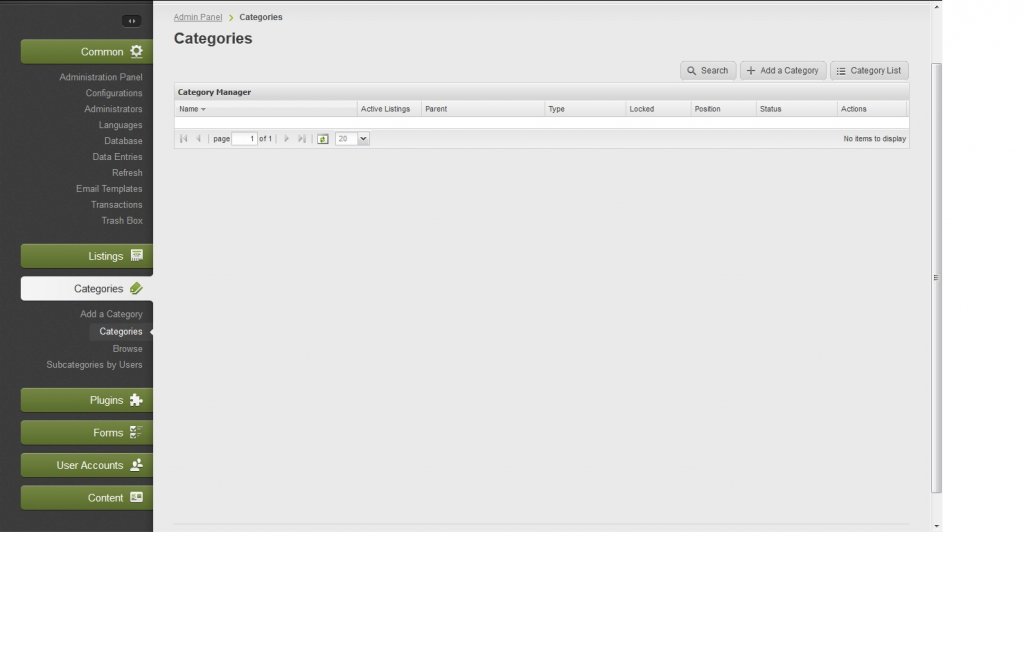The image size is (1024, 649).
Task: Open the Forms menu section
Action: click(86, 432)
